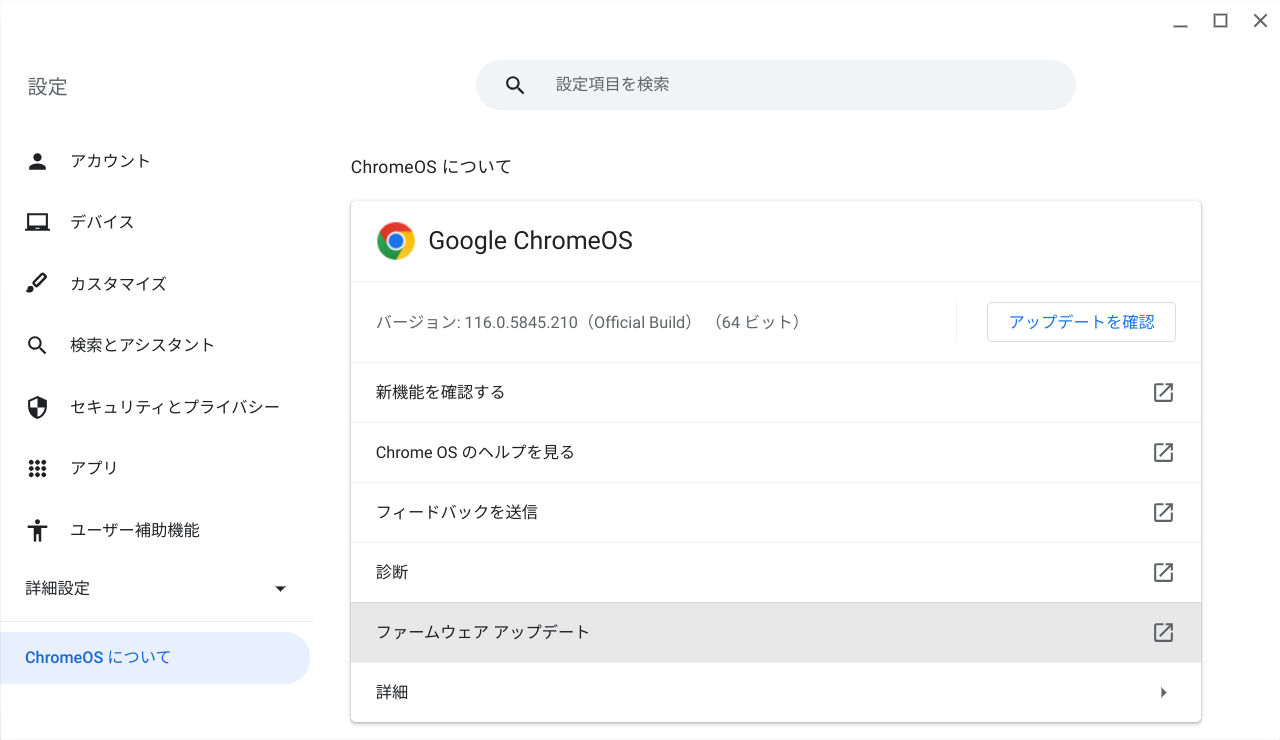Click the 新機能を確認する external link icon
This screenshot has height=740, width=1280.
pyautogui.click(x=1163, y=392)
